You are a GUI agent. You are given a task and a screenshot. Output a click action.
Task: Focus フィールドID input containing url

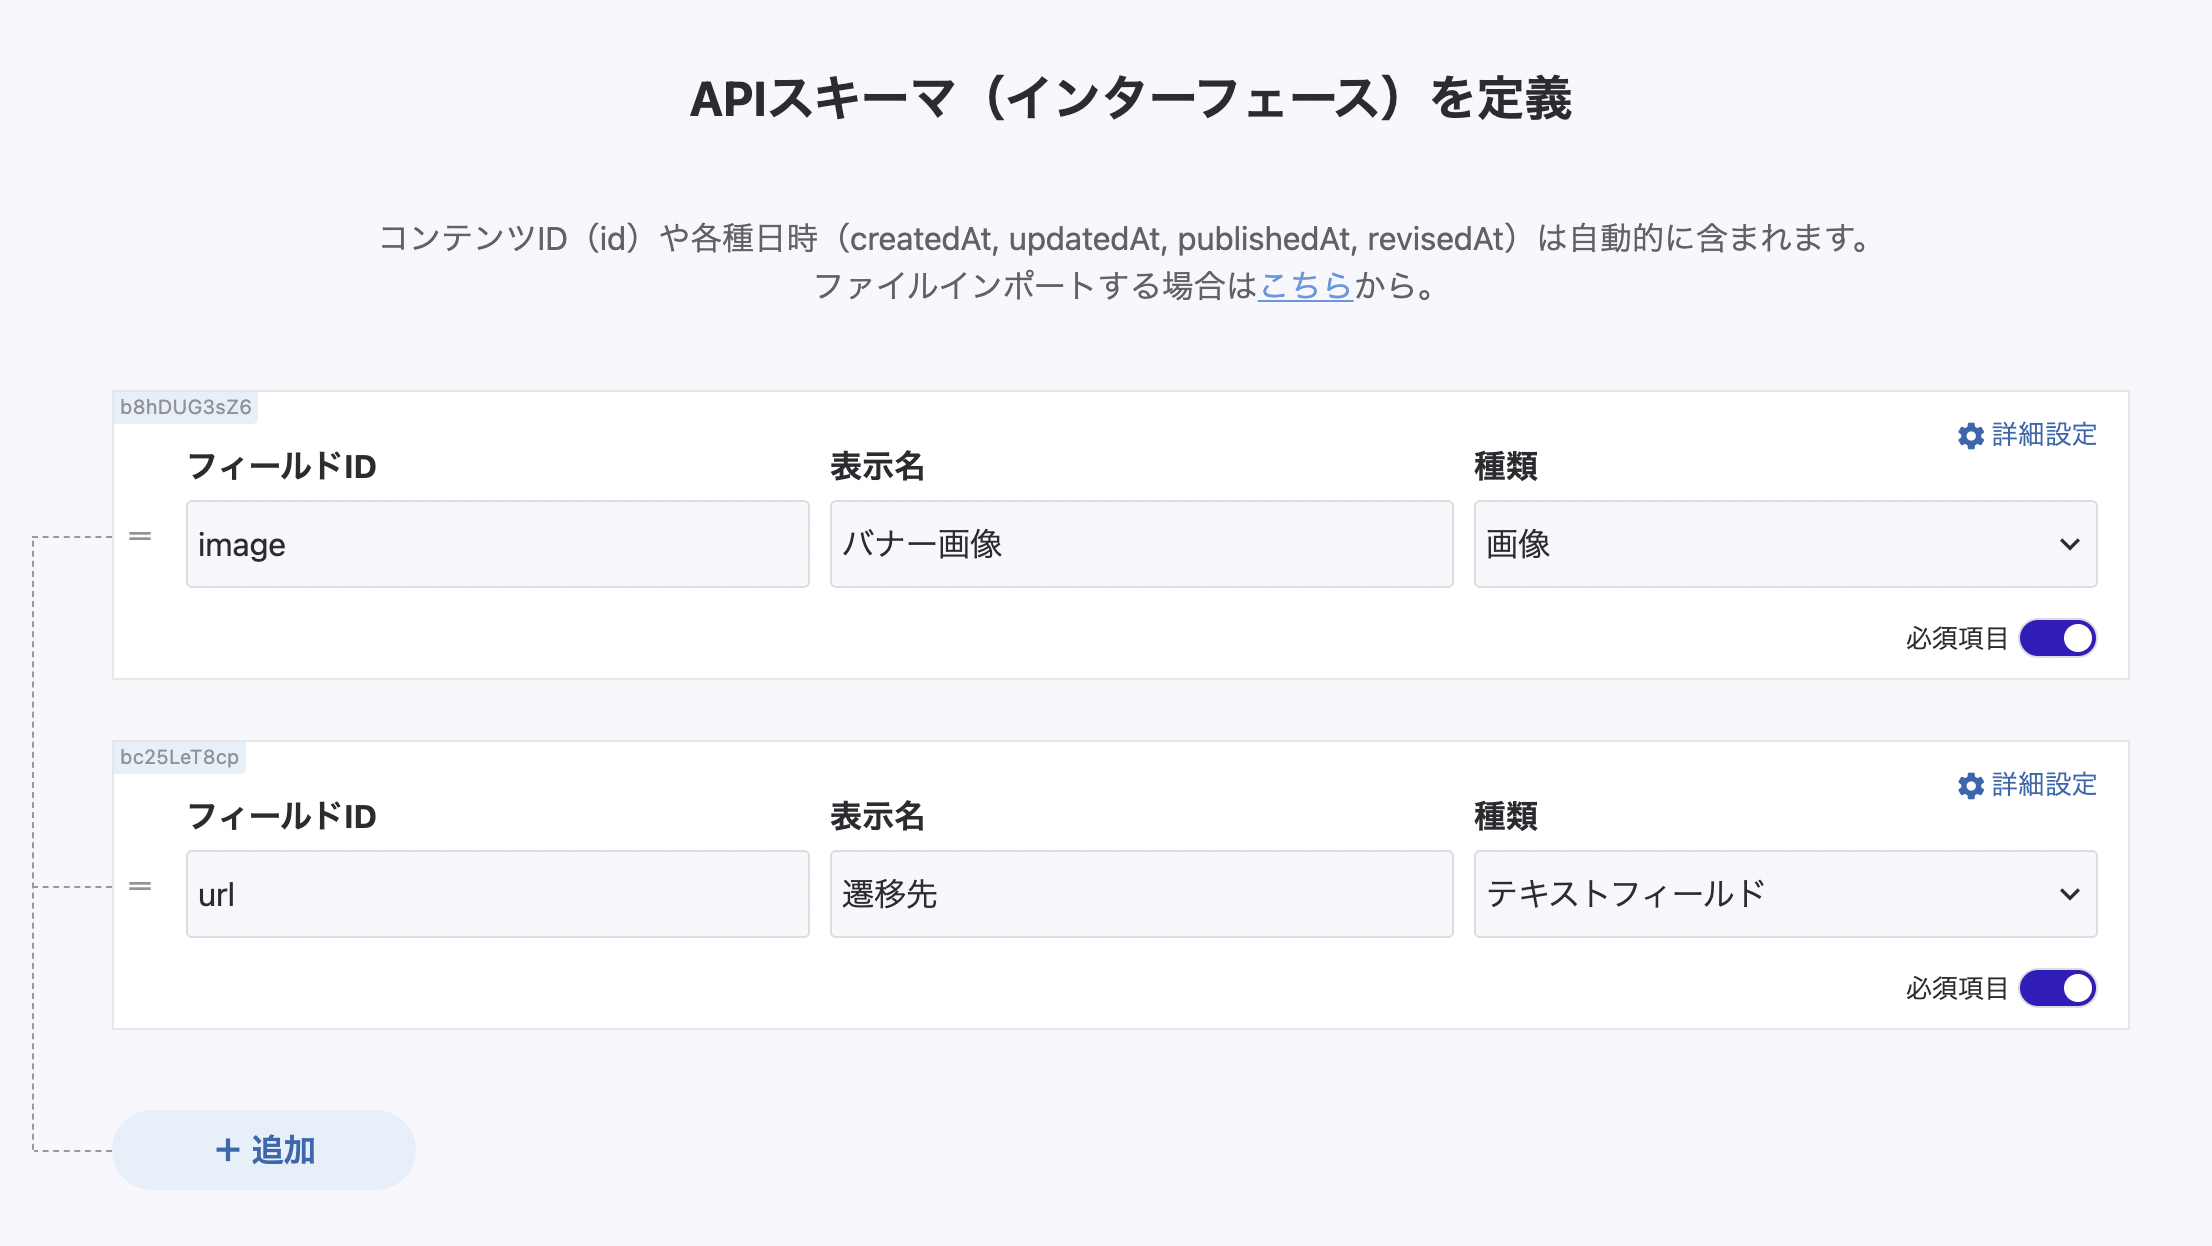point(497,895)
